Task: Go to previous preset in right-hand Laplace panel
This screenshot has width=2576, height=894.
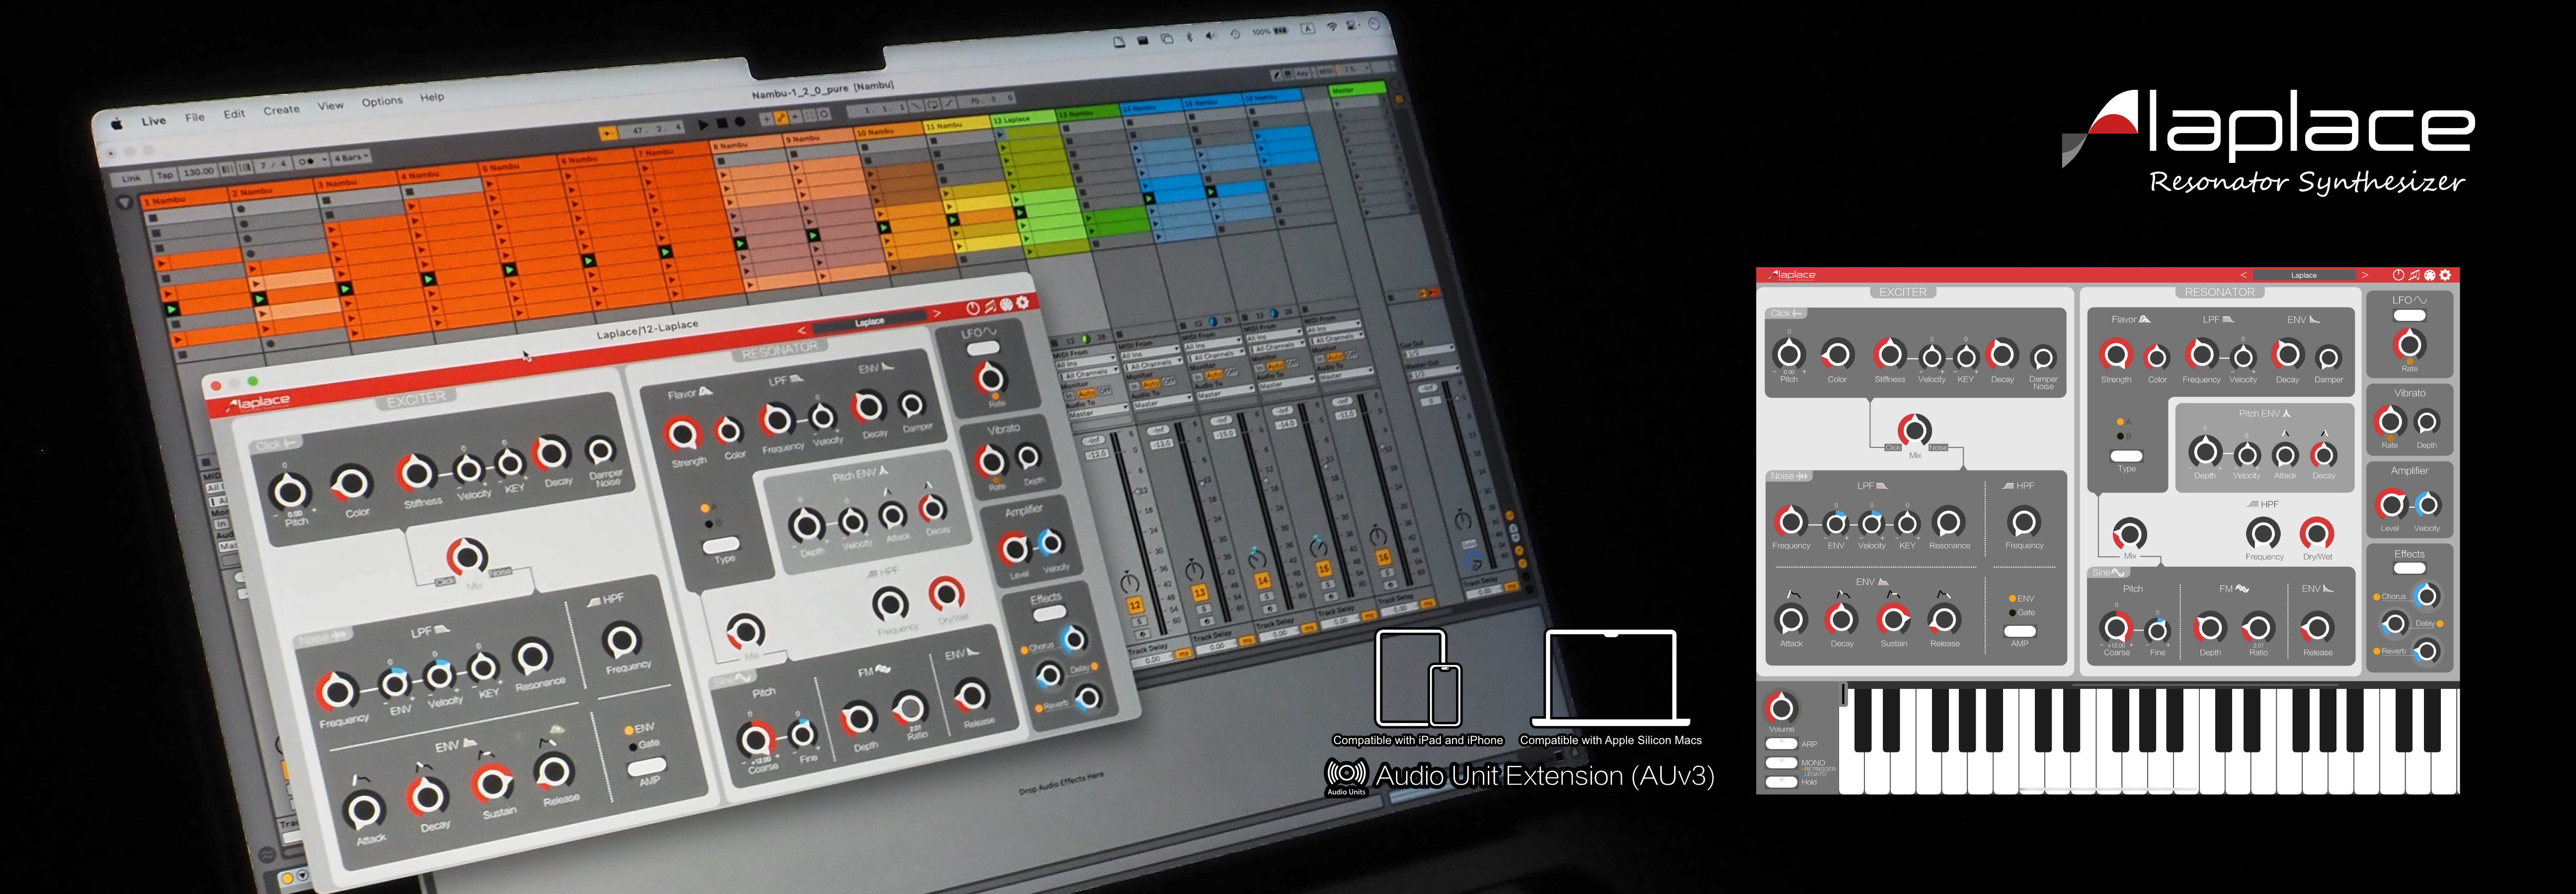Action: 2243,275
